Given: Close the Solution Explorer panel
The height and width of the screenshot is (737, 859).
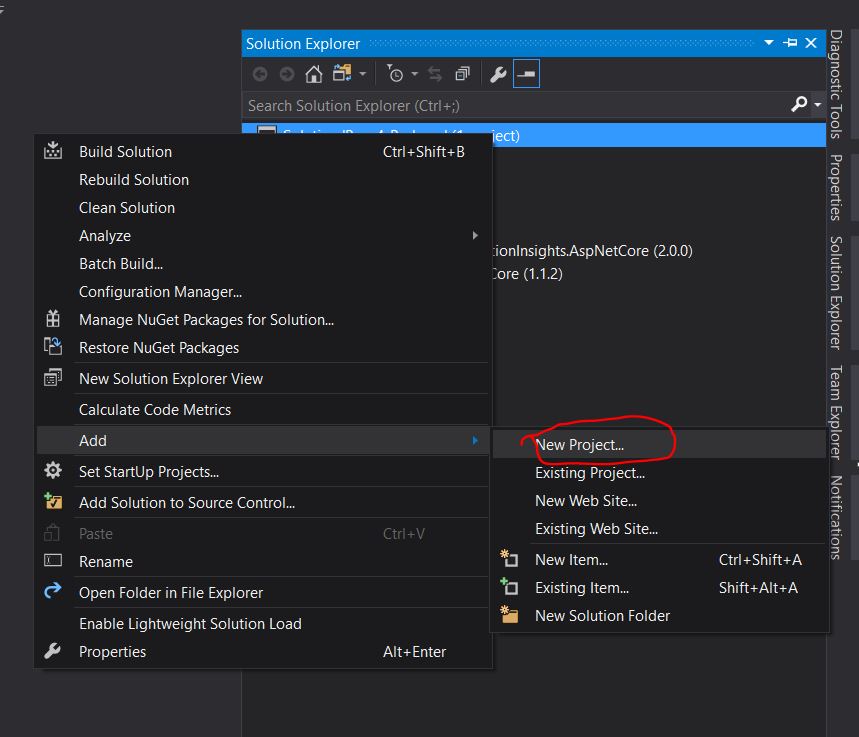Looking at the screenshot, I should point(811,43).
